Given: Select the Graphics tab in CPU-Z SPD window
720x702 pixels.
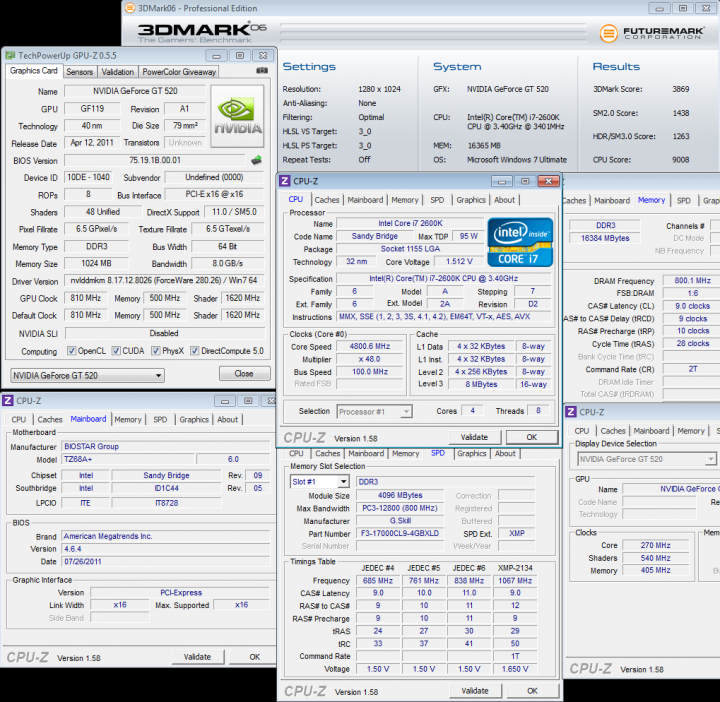Looking at the screenshot, I should pos(472,453).
